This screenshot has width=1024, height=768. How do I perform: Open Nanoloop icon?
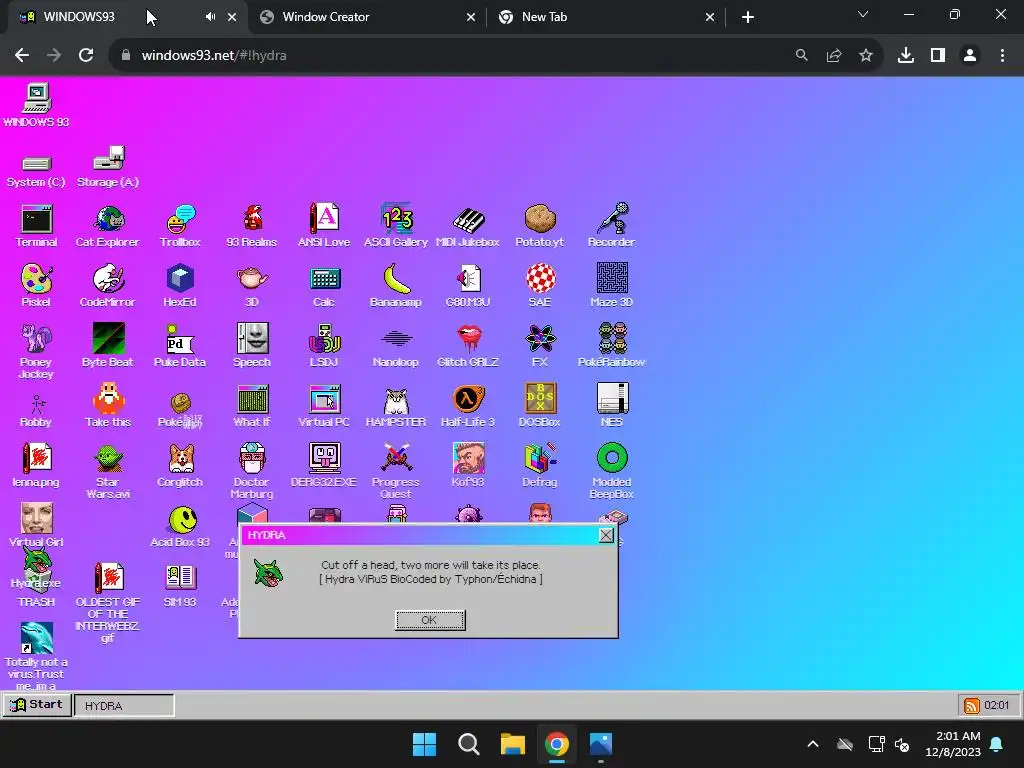coord(396,345)
